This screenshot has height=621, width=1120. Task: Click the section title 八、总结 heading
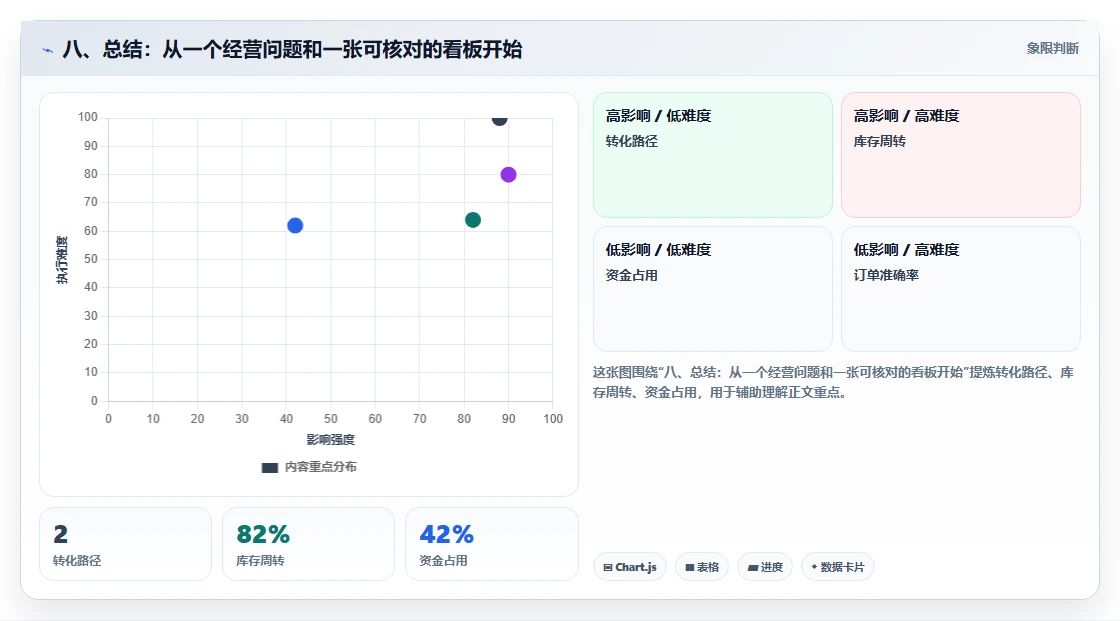(292, 49)
